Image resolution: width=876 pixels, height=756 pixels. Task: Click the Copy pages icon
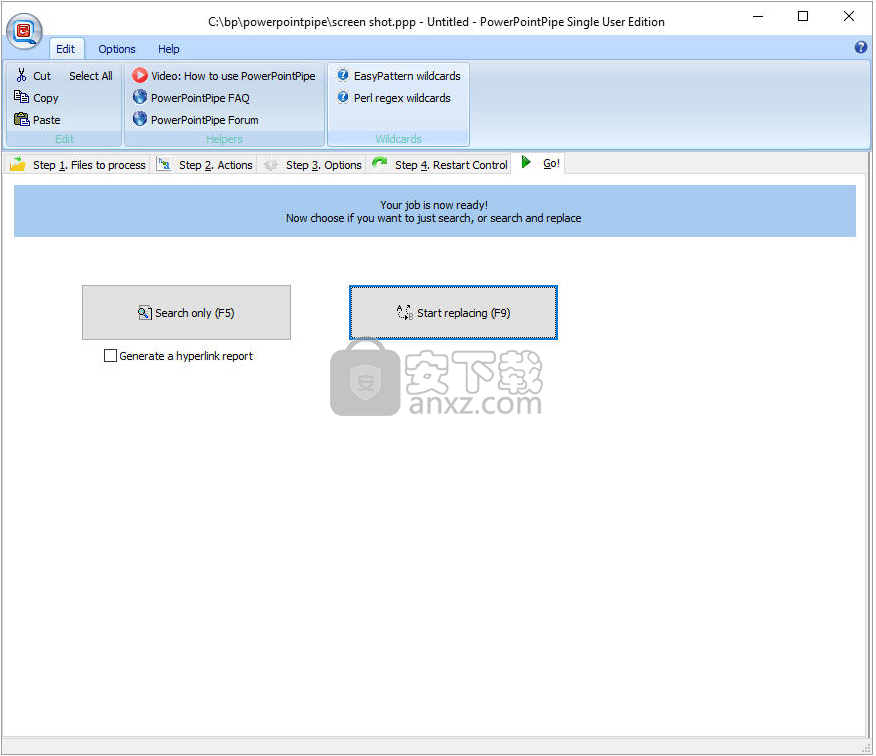(21, 97)
